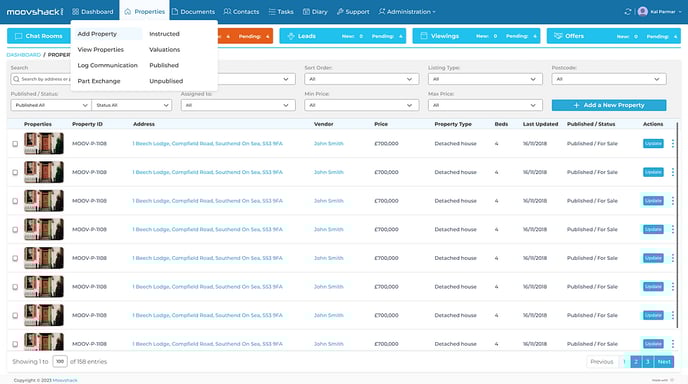The image size is (688, 384).
Task: Open the Leads summary tile icon
Action: pos(291,36)
